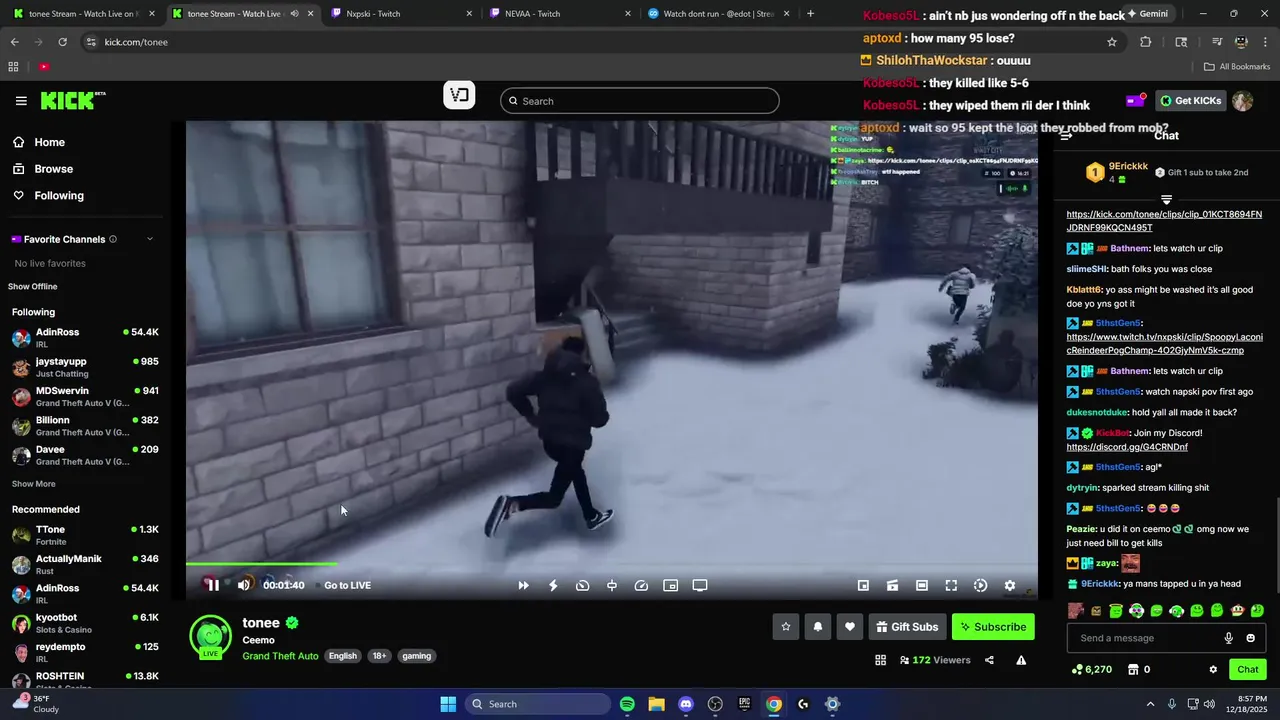Open kyootbot recommended channel

click(x=85, y=623)
